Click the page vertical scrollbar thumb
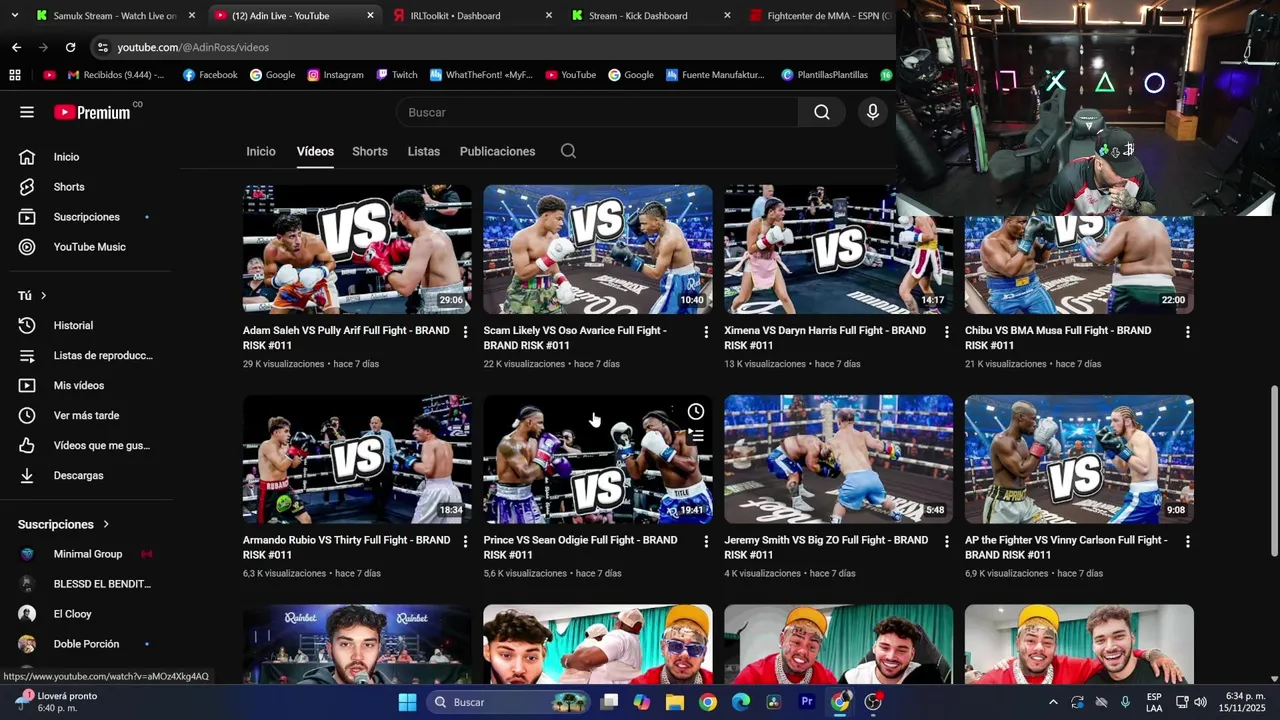This screenshot has width=1280, height=720. [1274, 472]
